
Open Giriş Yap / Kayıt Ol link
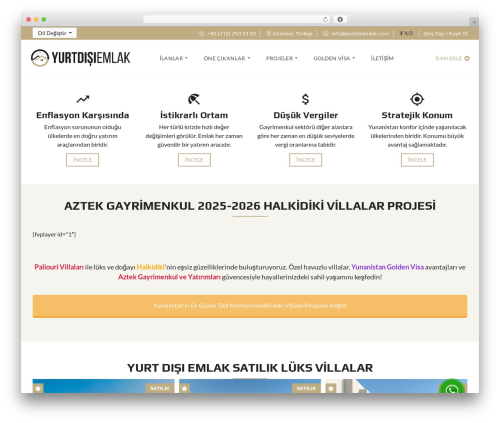(x=445, y=34)
